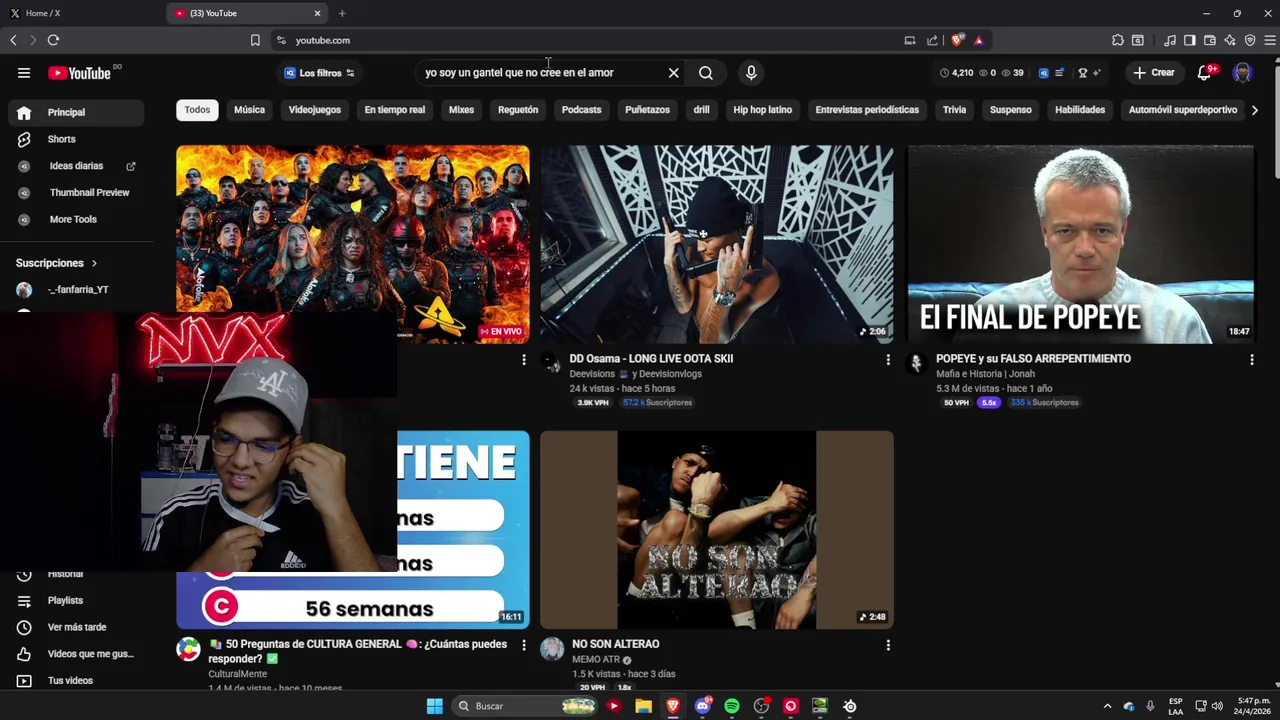Select the Hip hop latino chip

point(762,110)
